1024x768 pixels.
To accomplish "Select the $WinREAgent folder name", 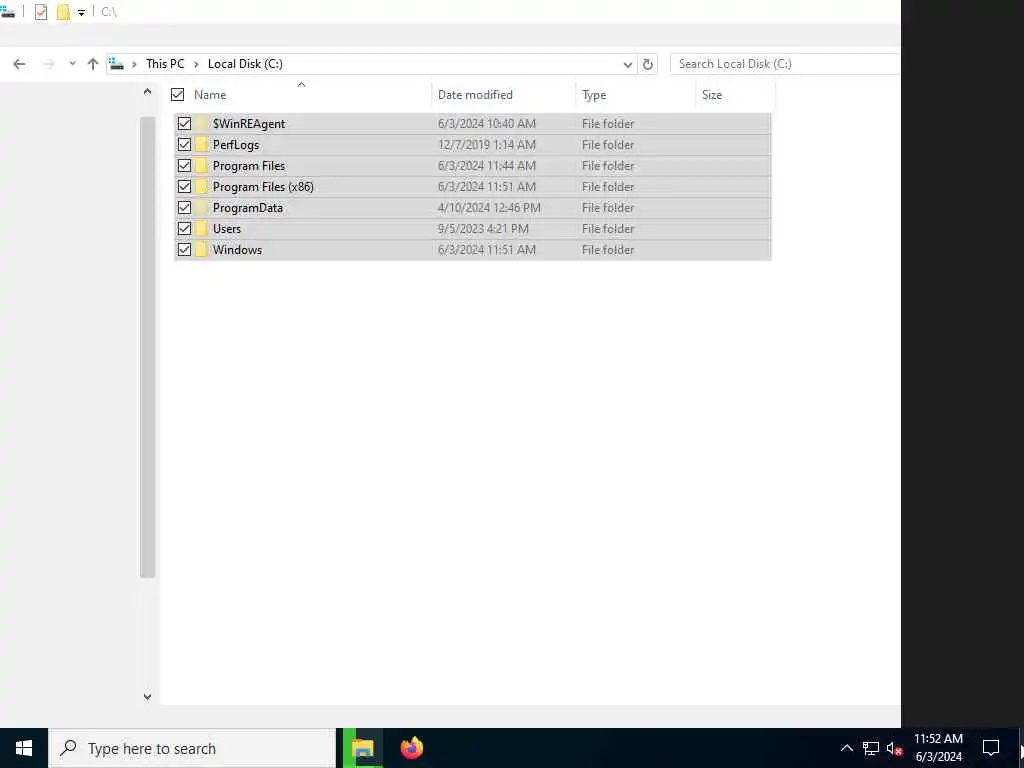I will 249,123.
